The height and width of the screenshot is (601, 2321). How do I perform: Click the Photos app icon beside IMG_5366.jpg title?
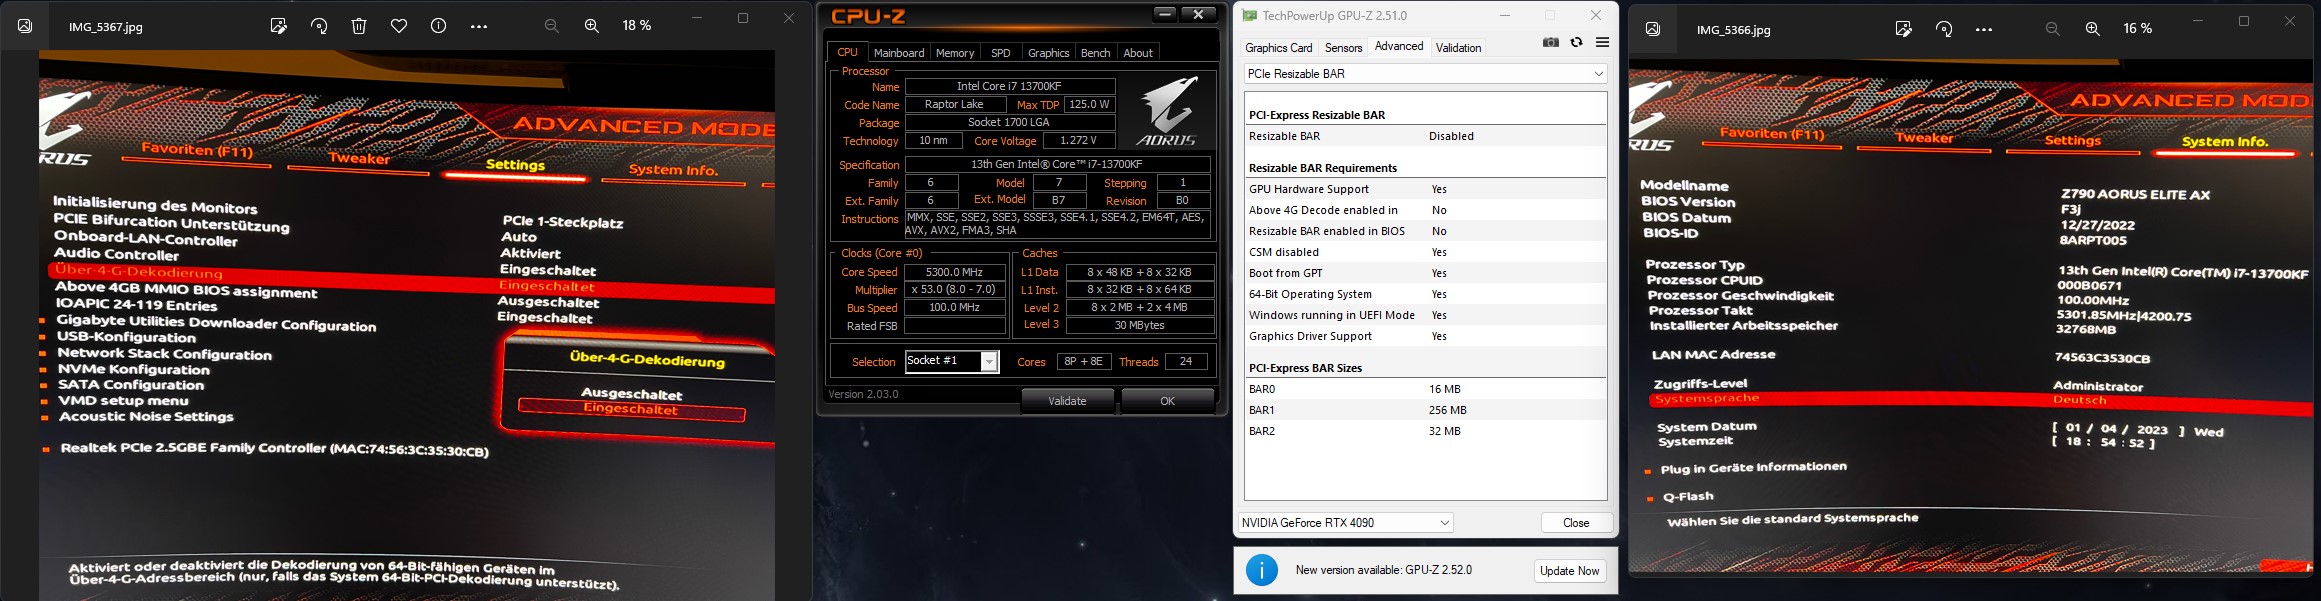(x=1653, y=29)
